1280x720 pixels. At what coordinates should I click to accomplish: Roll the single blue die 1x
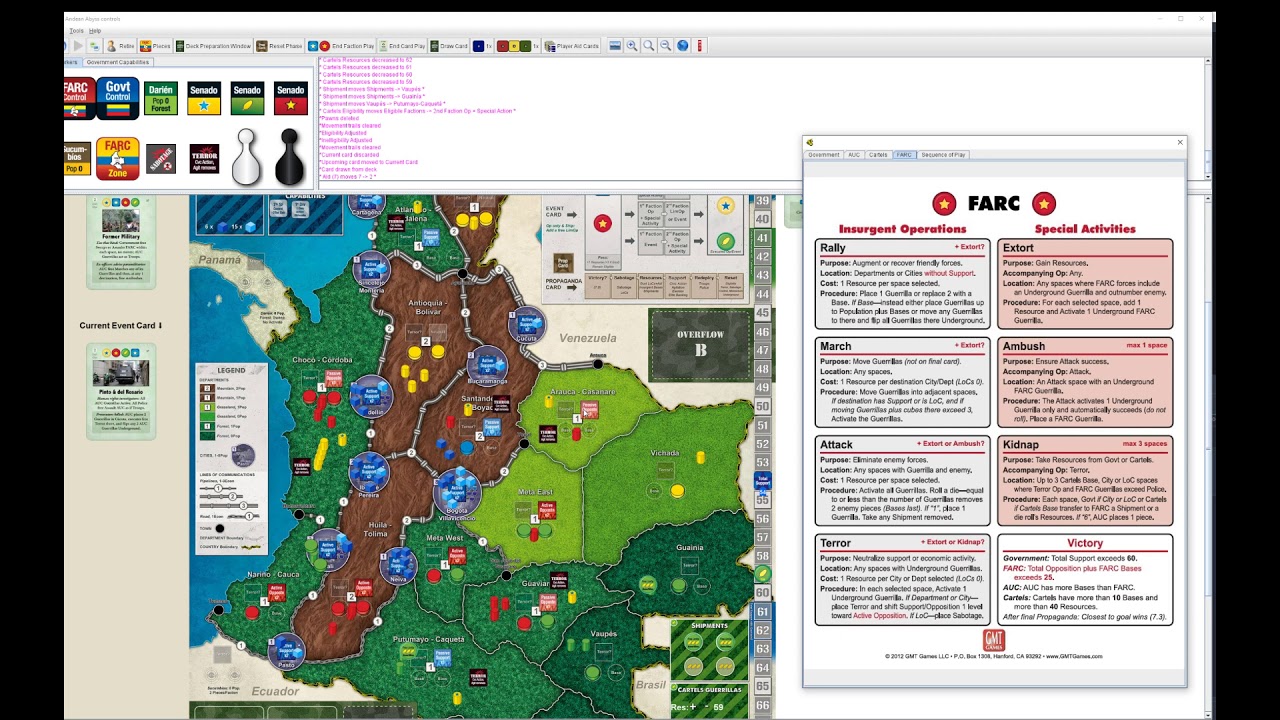pos(483,46)
